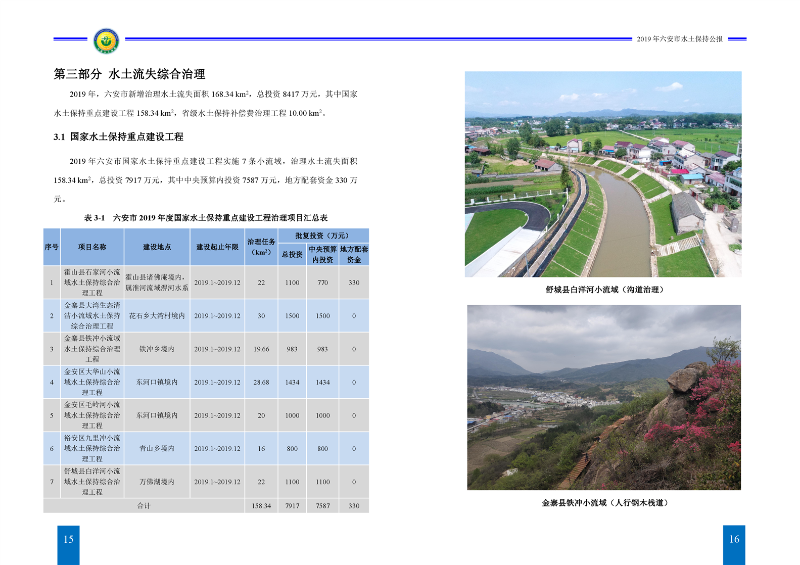Click the 建设起止年限 column header
This screenshot has width=800, height=565.
pos(217,246)
